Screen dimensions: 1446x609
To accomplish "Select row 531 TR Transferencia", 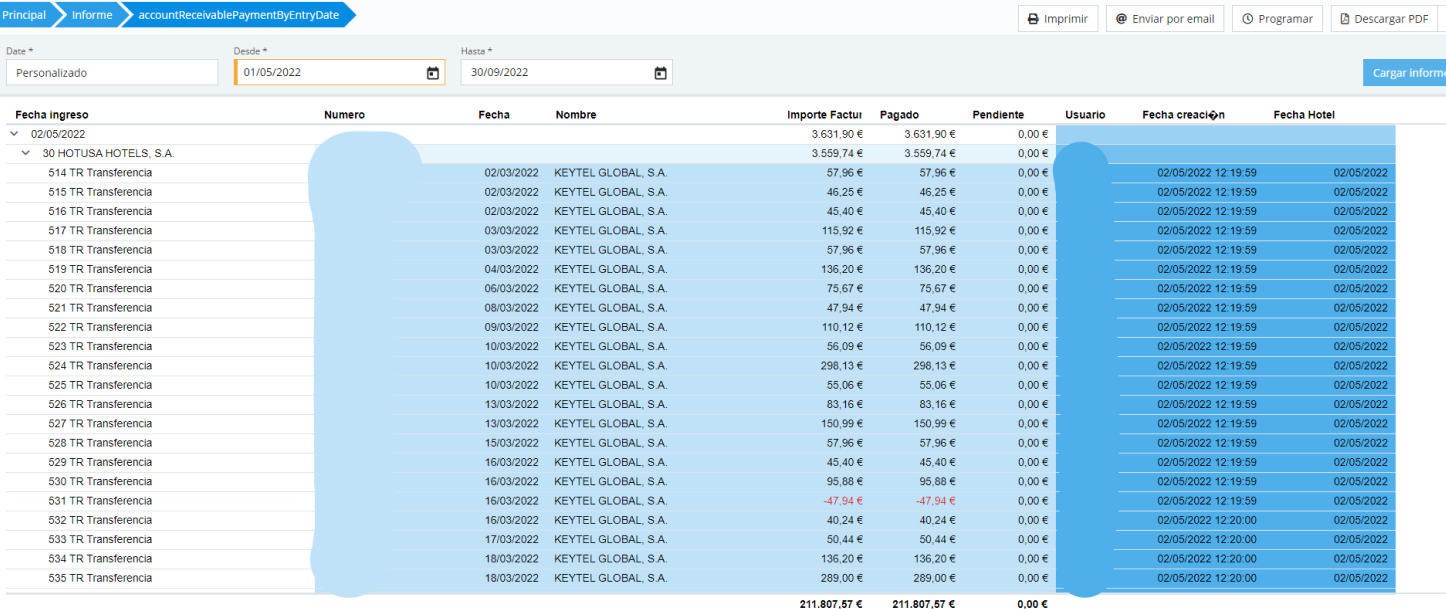I will tap(100, 501).
